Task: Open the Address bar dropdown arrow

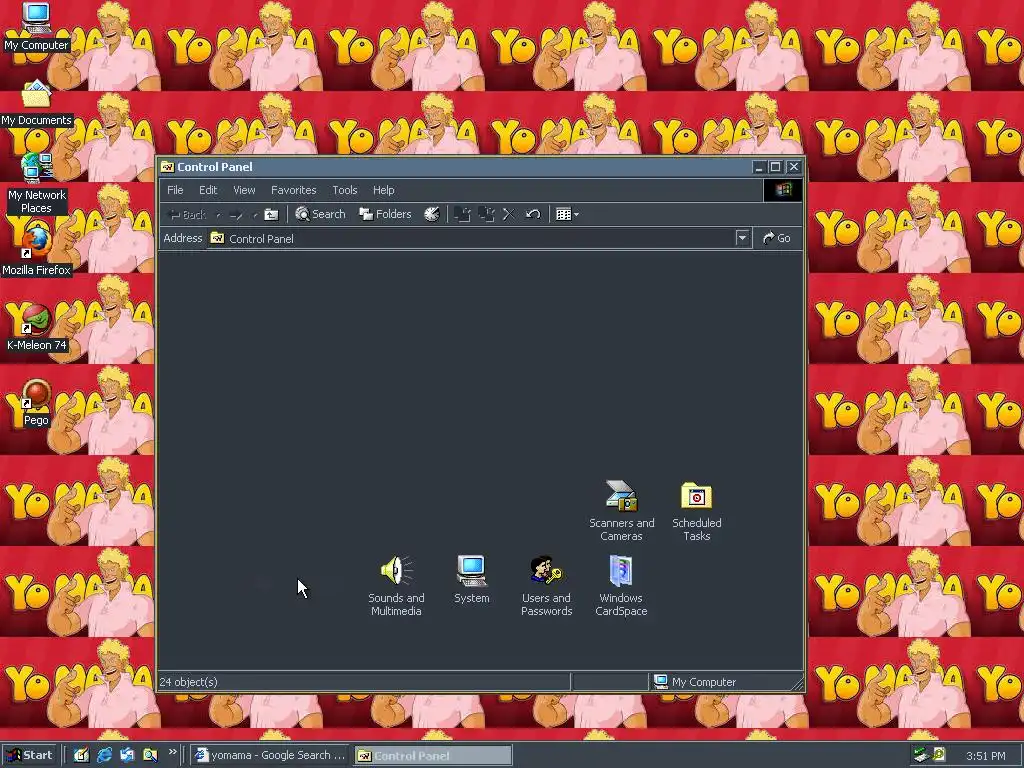Action: click(x=742, y=238)
